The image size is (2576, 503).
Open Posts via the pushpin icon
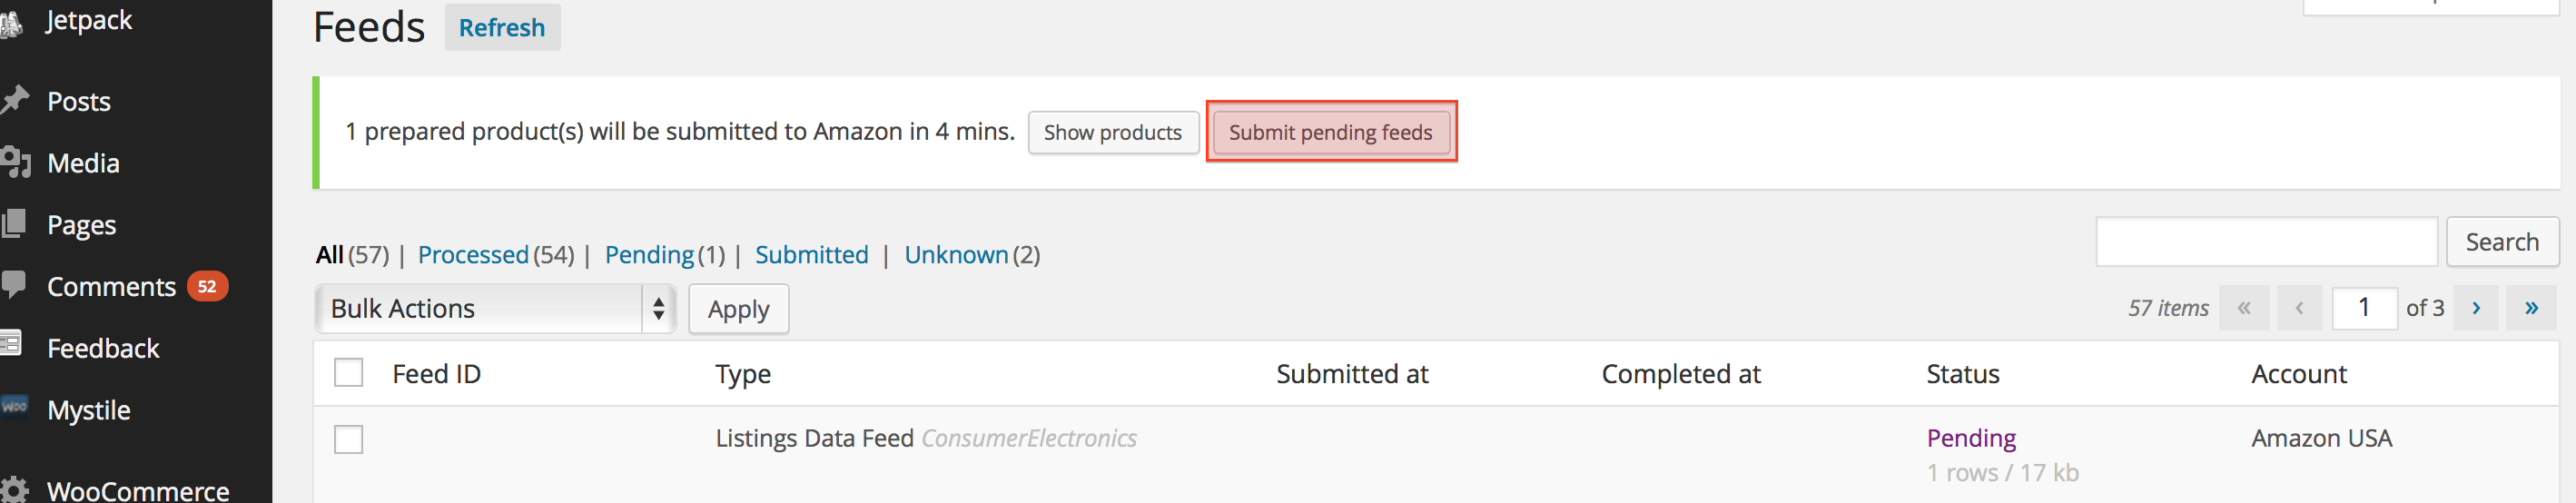coord(14,100)
